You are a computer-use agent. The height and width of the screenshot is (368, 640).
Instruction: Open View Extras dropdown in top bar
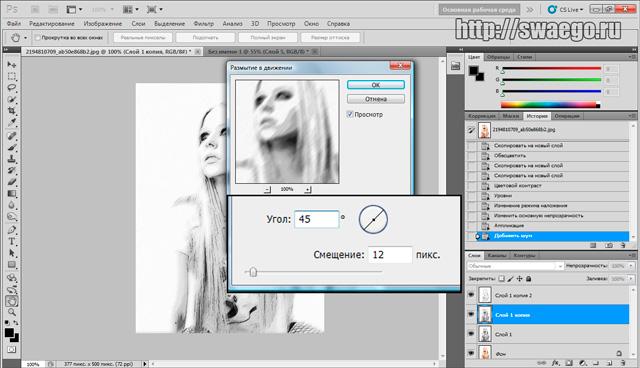pos(75,9)
